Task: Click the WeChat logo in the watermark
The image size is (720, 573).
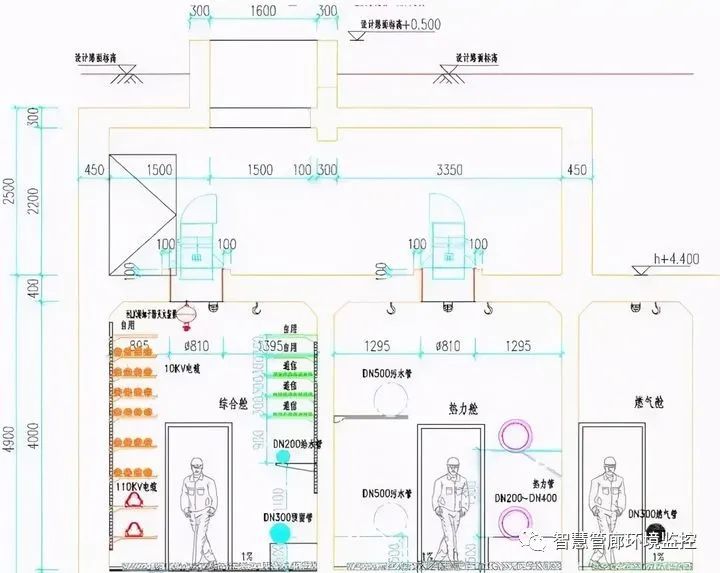Action: (x=541, y=542)
